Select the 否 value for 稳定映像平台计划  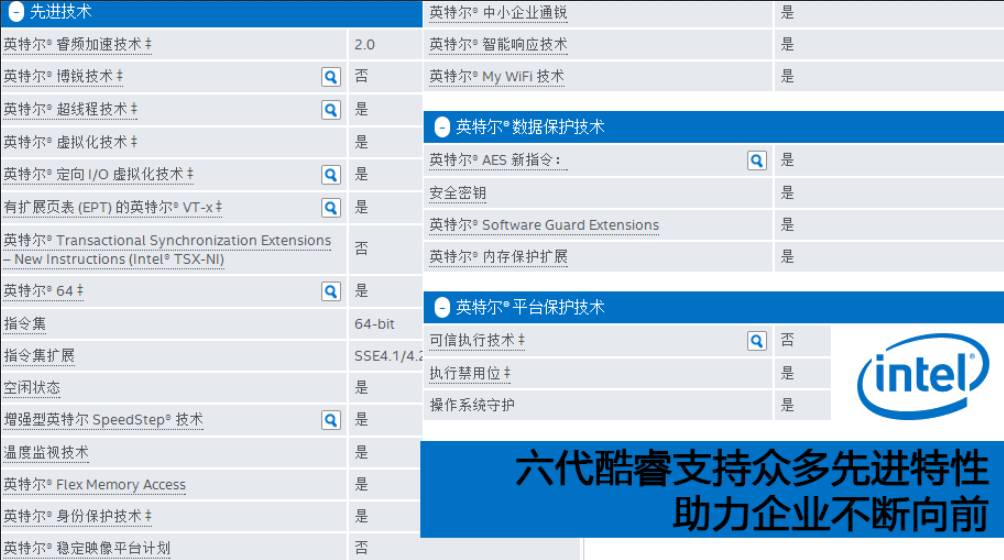point(361,548)
